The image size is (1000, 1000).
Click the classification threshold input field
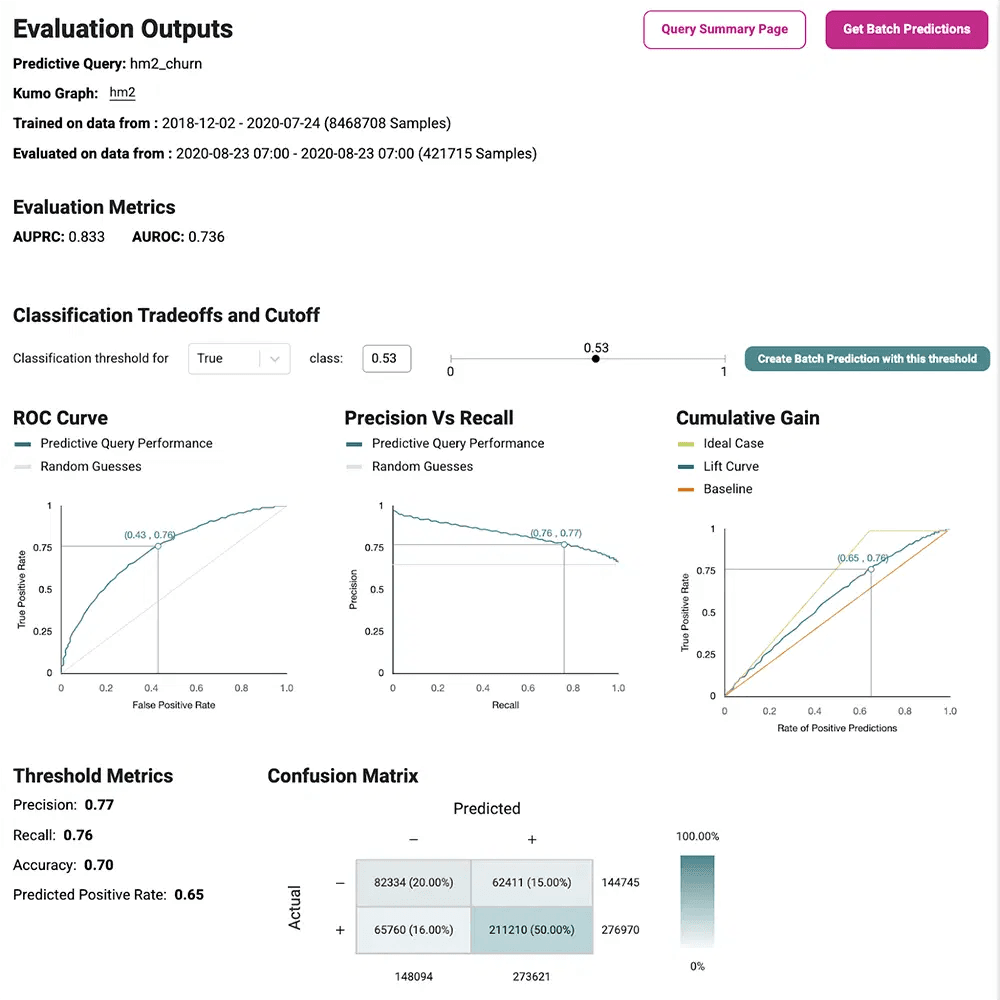pyautogui.click(x=386, y=359)
